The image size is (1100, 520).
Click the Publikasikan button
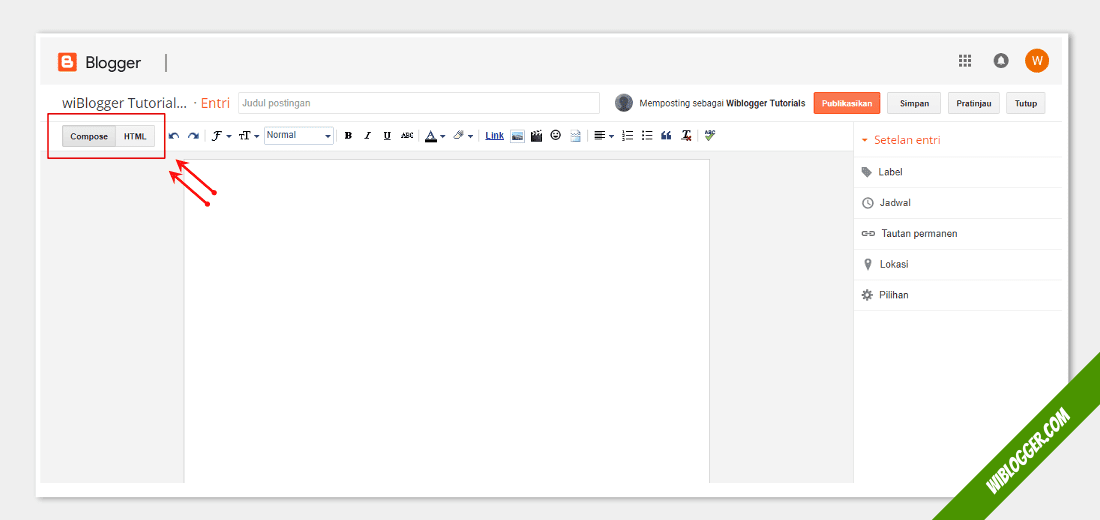(847, 103)
